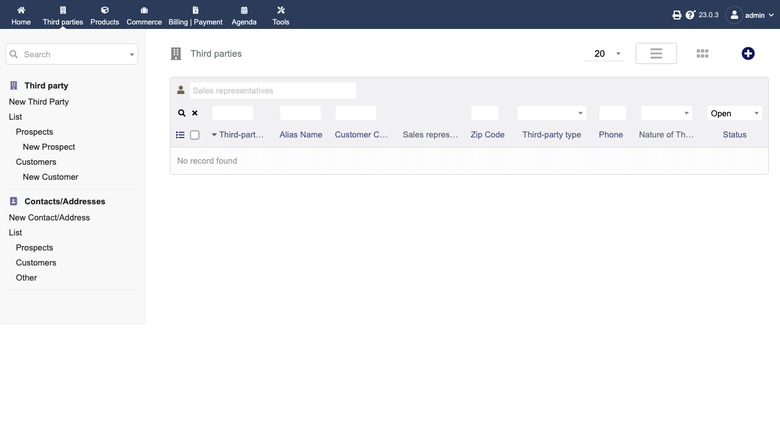Sort by Third-party type column
This screenshot has height=439, width=780.
[552, 135]
